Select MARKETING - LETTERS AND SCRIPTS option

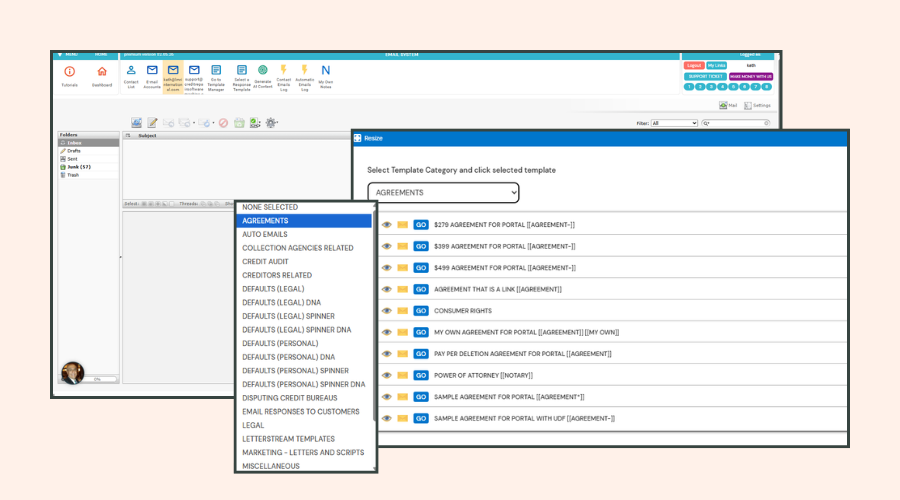point(304,452)
